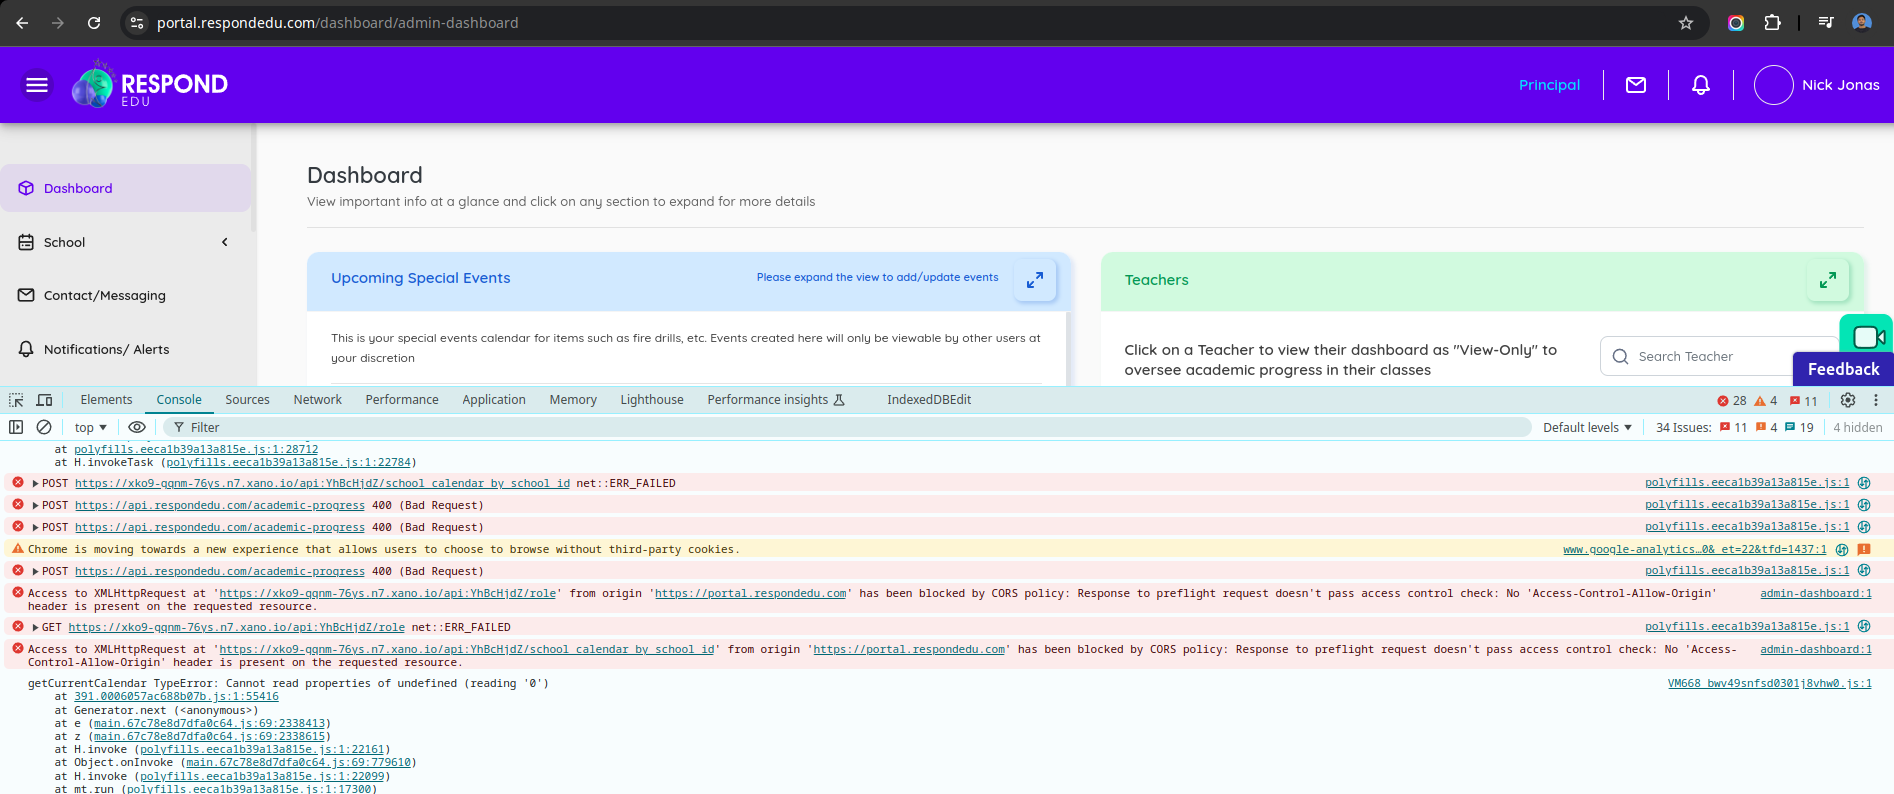Open the Contact/Messaging sidebar link
This screenshot has width=1894, height=794.
pos(105,295)
